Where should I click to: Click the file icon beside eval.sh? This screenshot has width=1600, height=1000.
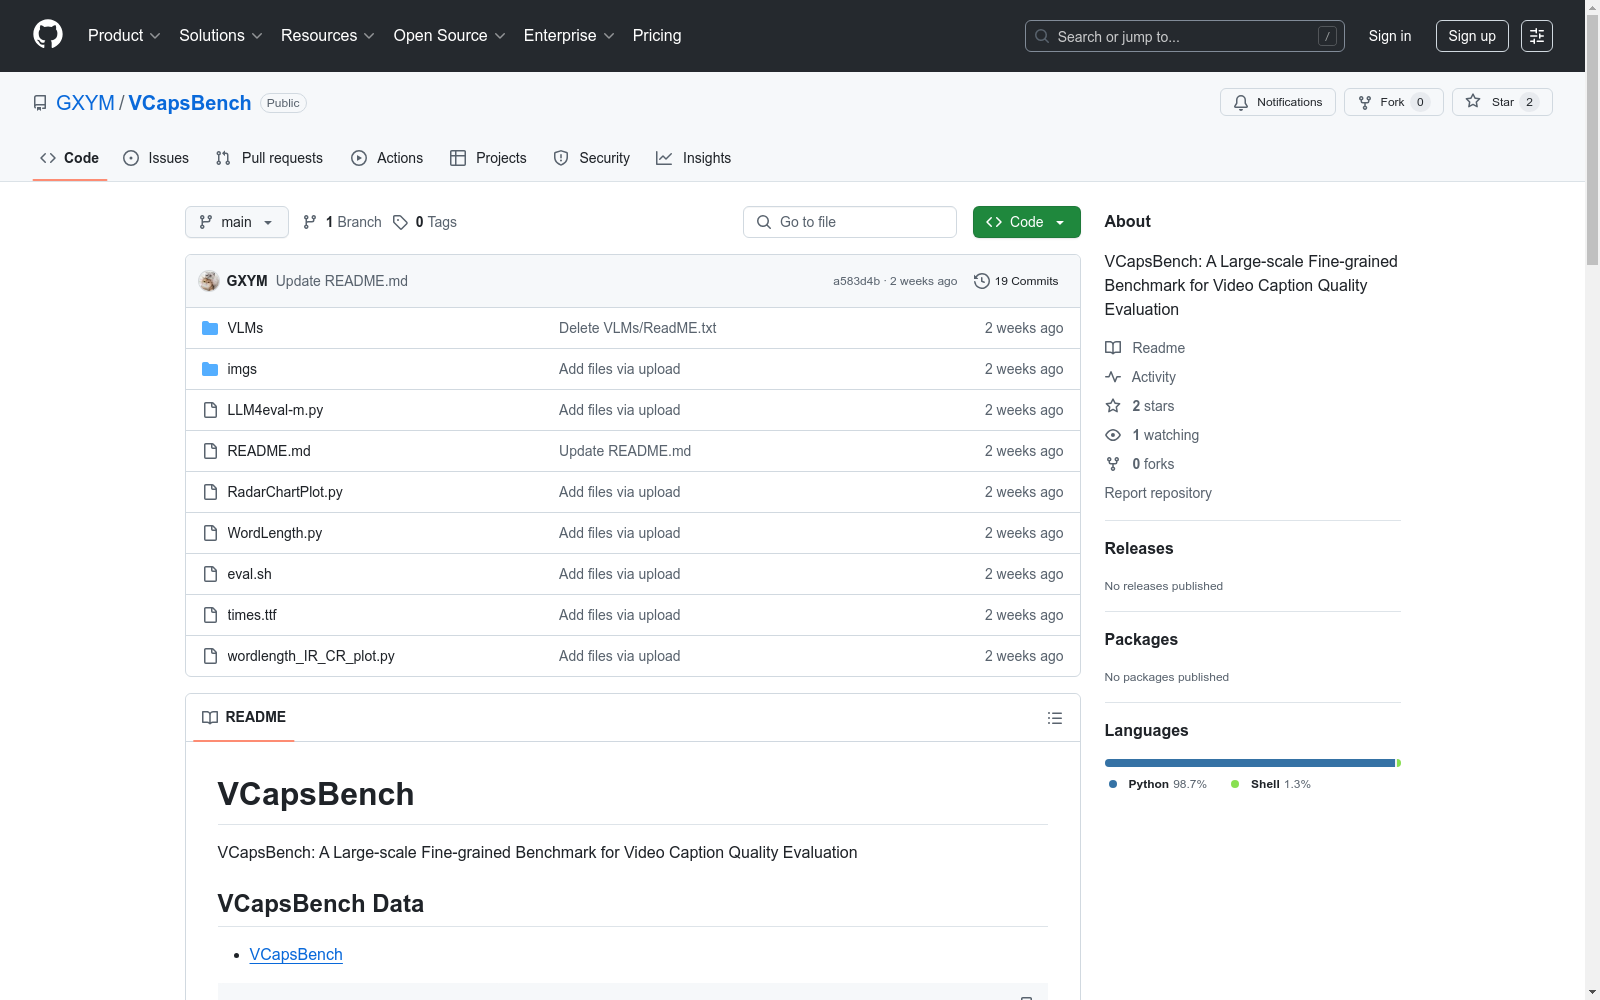[210, 574]
